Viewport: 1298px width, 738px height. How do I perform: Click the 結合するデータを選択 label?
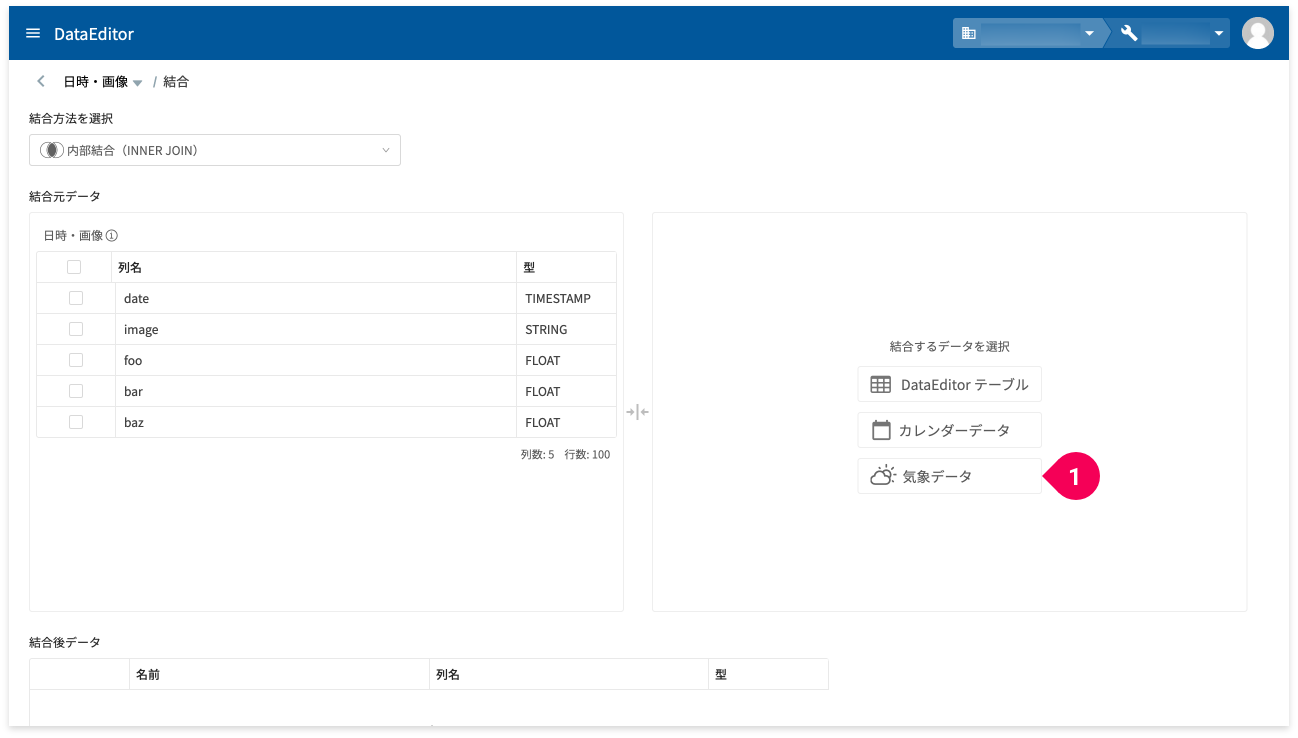tap(950, 346)
